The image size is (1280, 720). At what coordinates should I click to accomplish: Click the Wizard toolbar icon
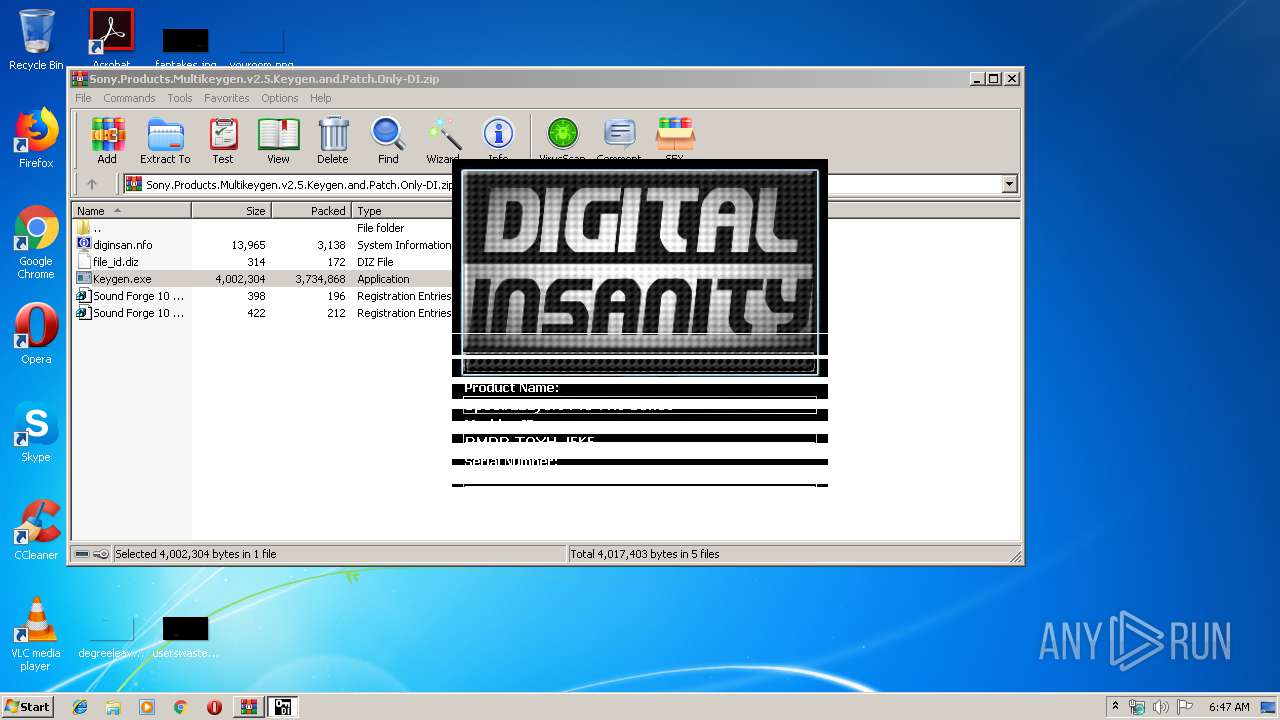point(443,140)
